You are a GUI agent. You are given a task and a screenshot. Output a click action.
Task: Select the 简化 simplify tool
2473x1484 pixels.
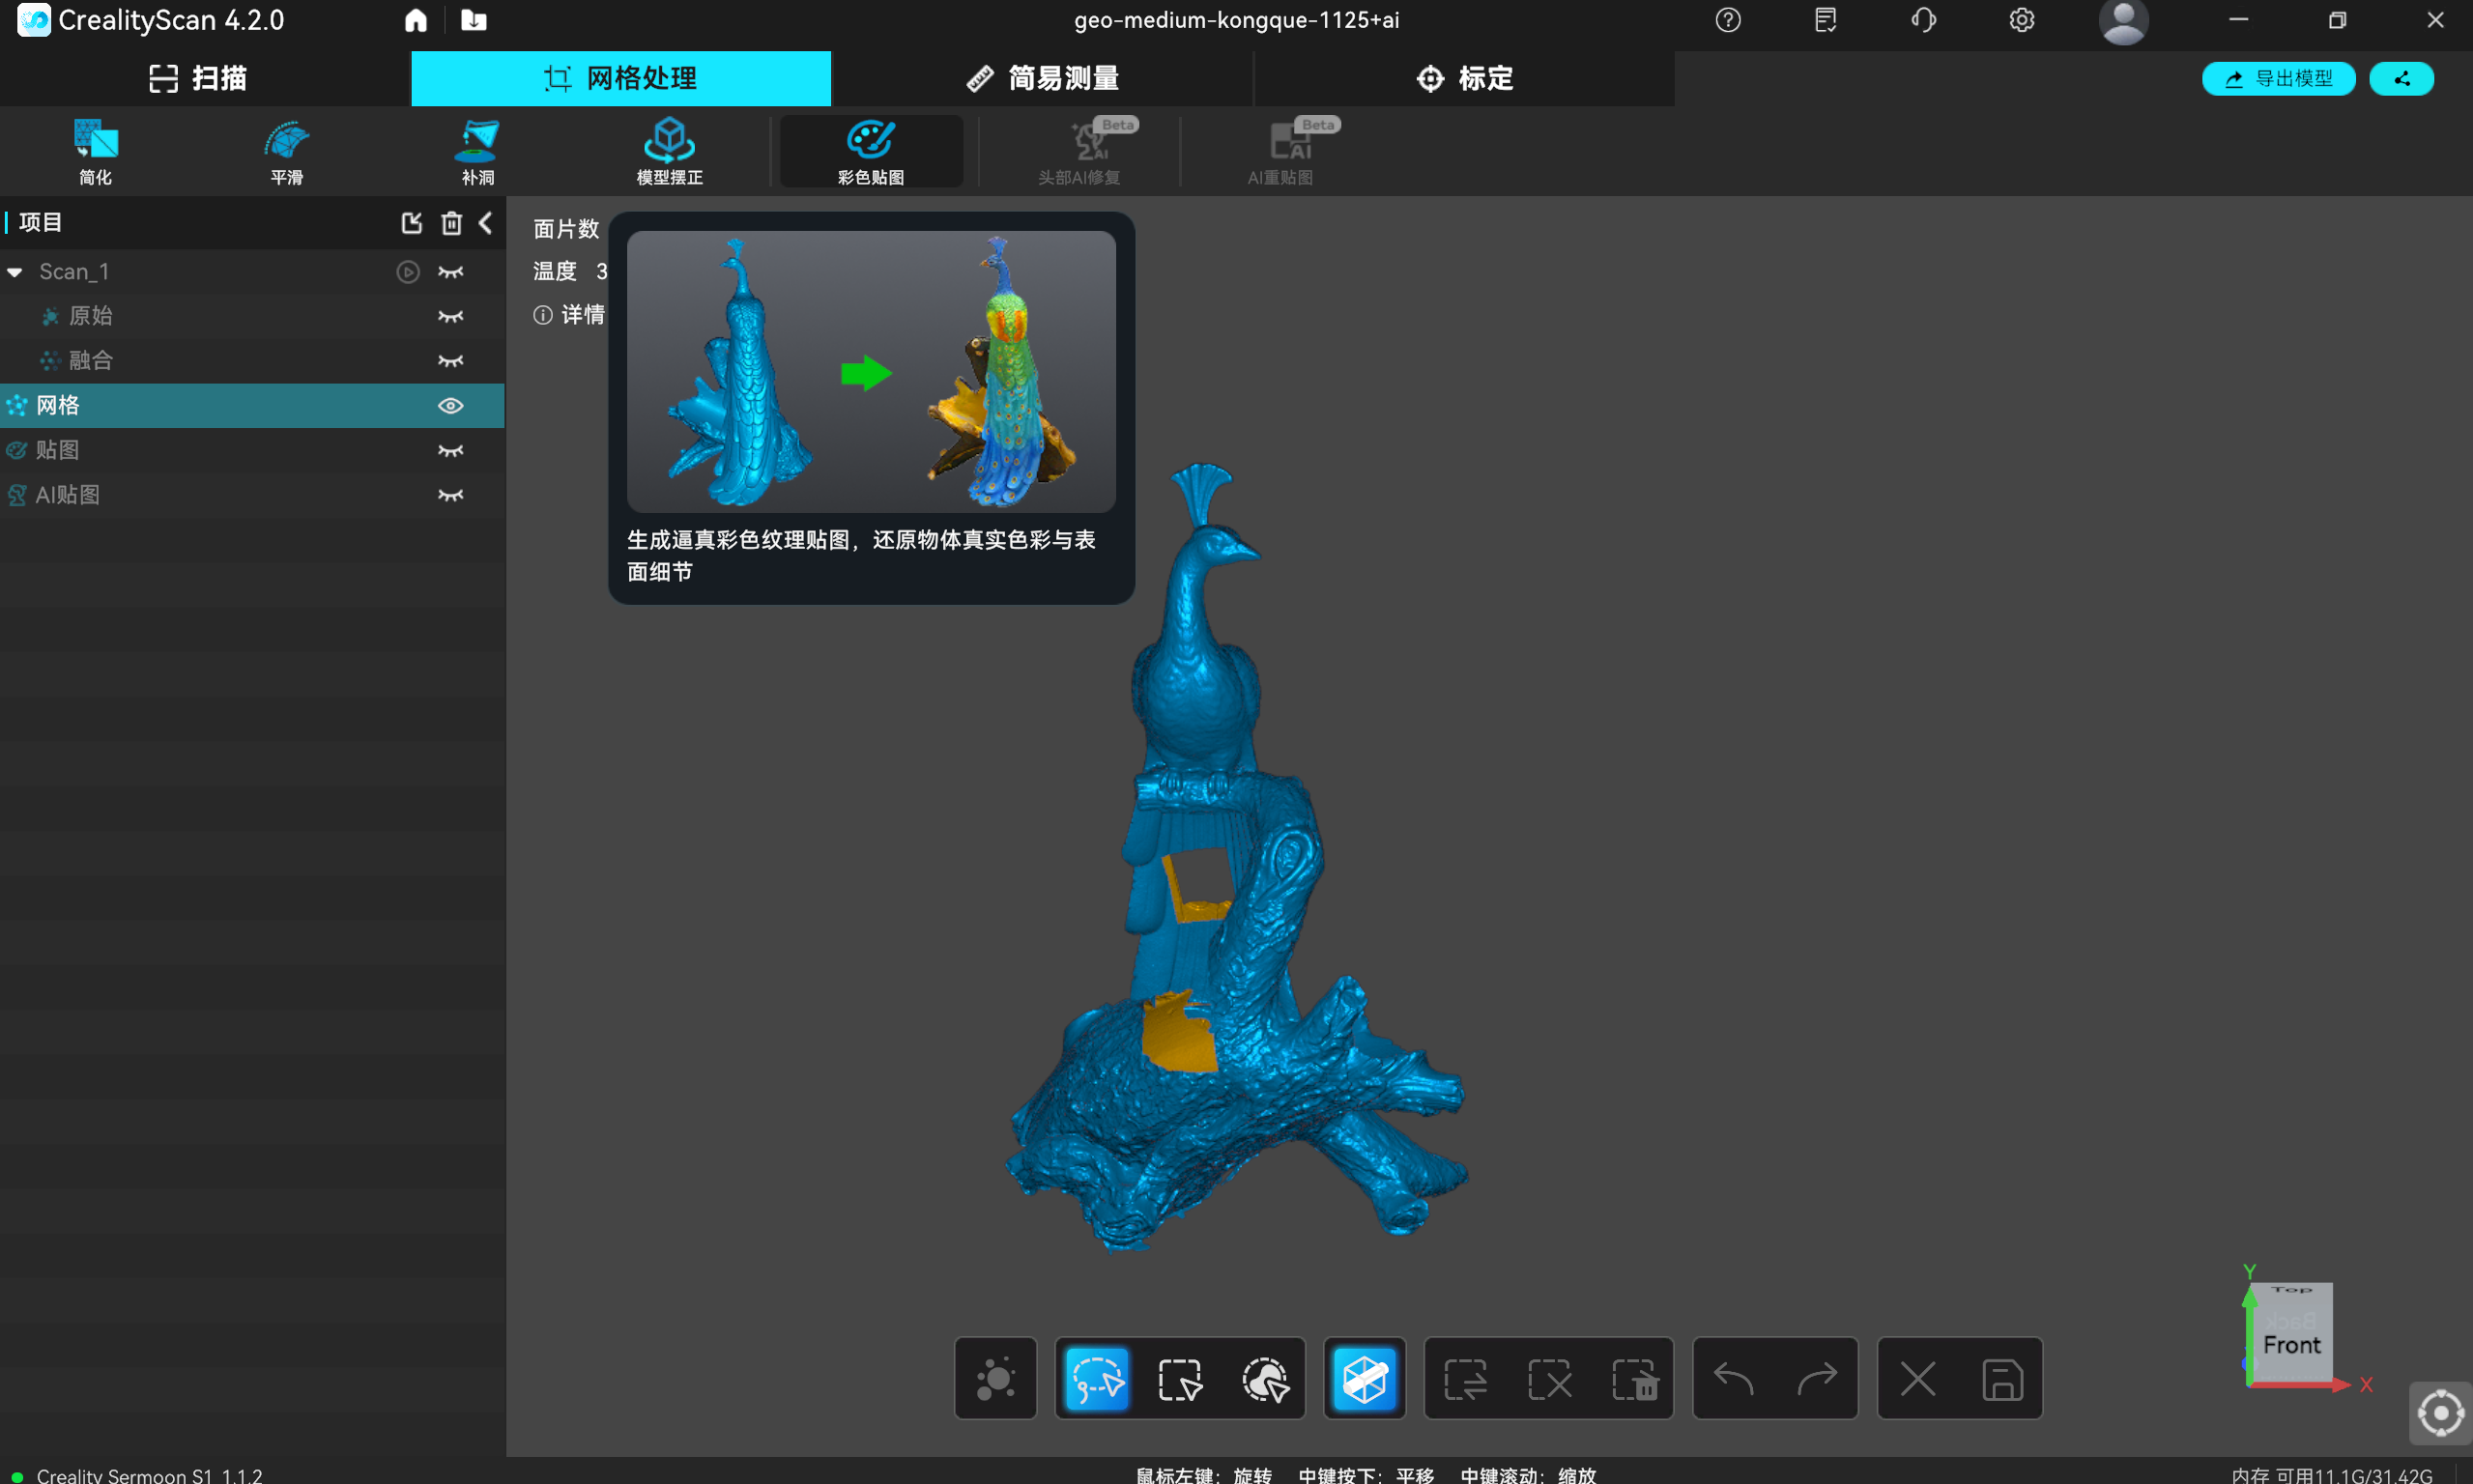[96, 151]
